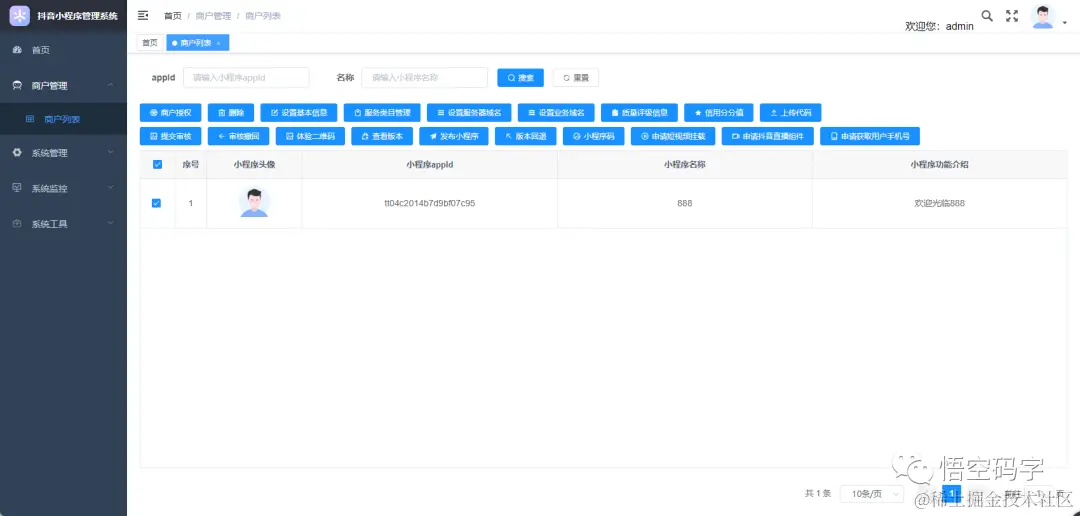Click the 提交审核 button
Image resolution: width=1080 pixels, height=516 pixels.
[x=170, y=136]
